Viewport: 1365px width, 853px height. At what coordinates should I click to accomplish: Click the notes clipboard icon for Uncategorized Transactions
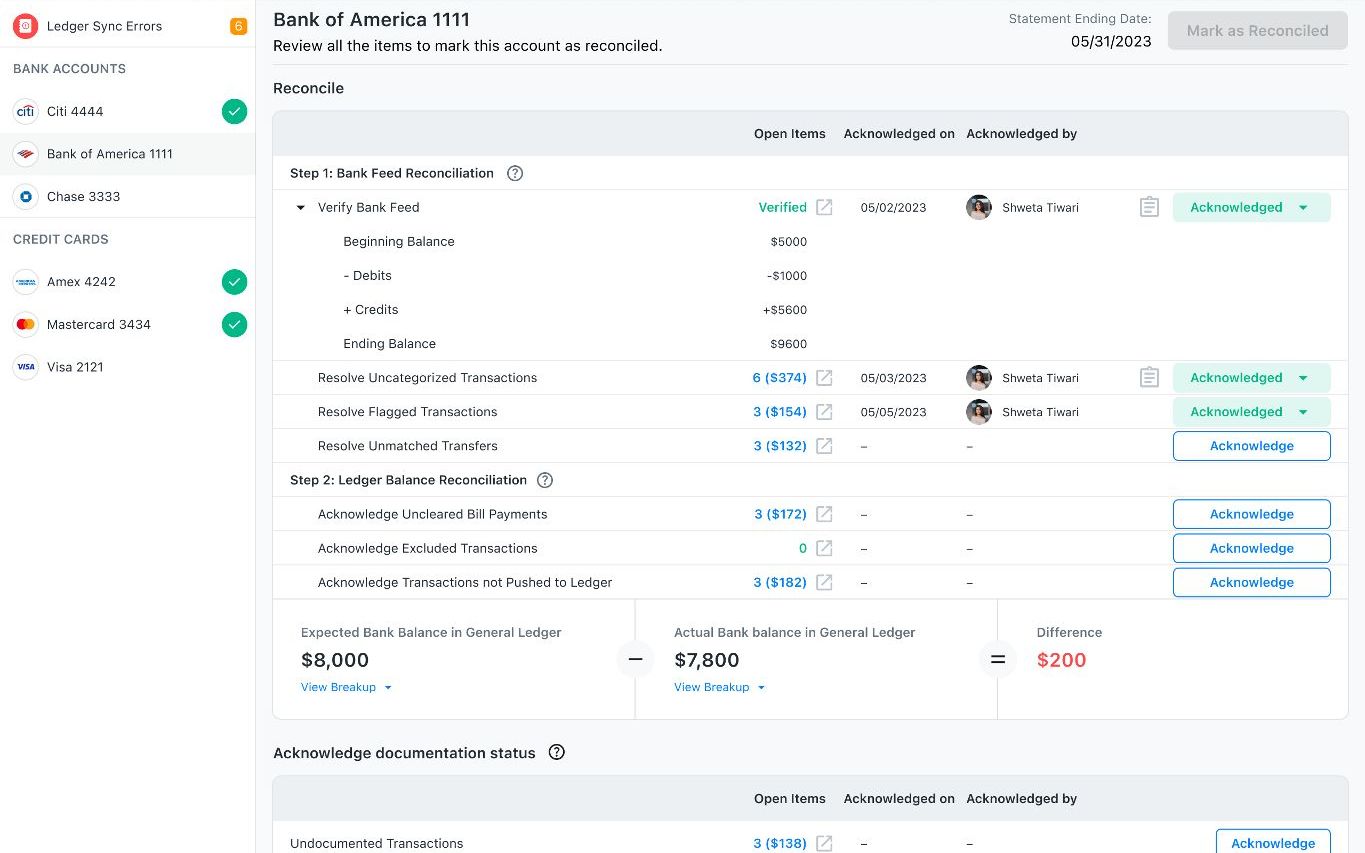1149,378
